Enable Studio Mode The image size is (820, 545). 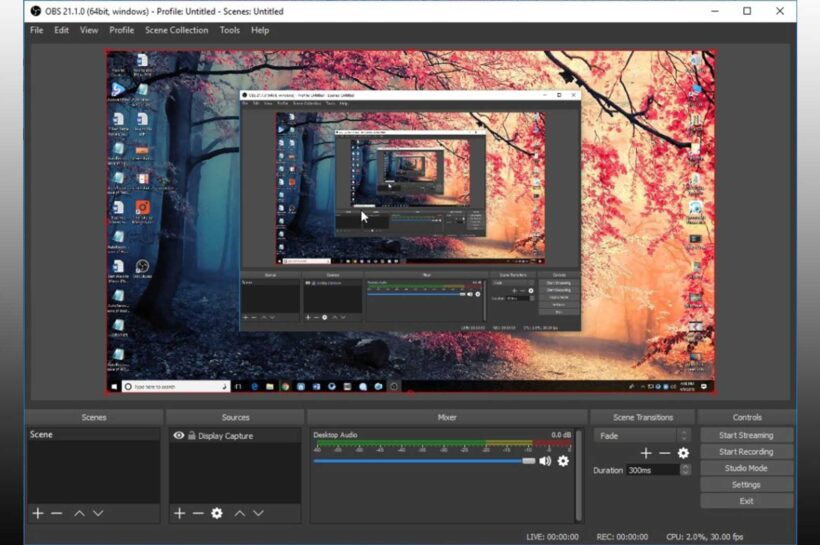click(x=746, y=468)
